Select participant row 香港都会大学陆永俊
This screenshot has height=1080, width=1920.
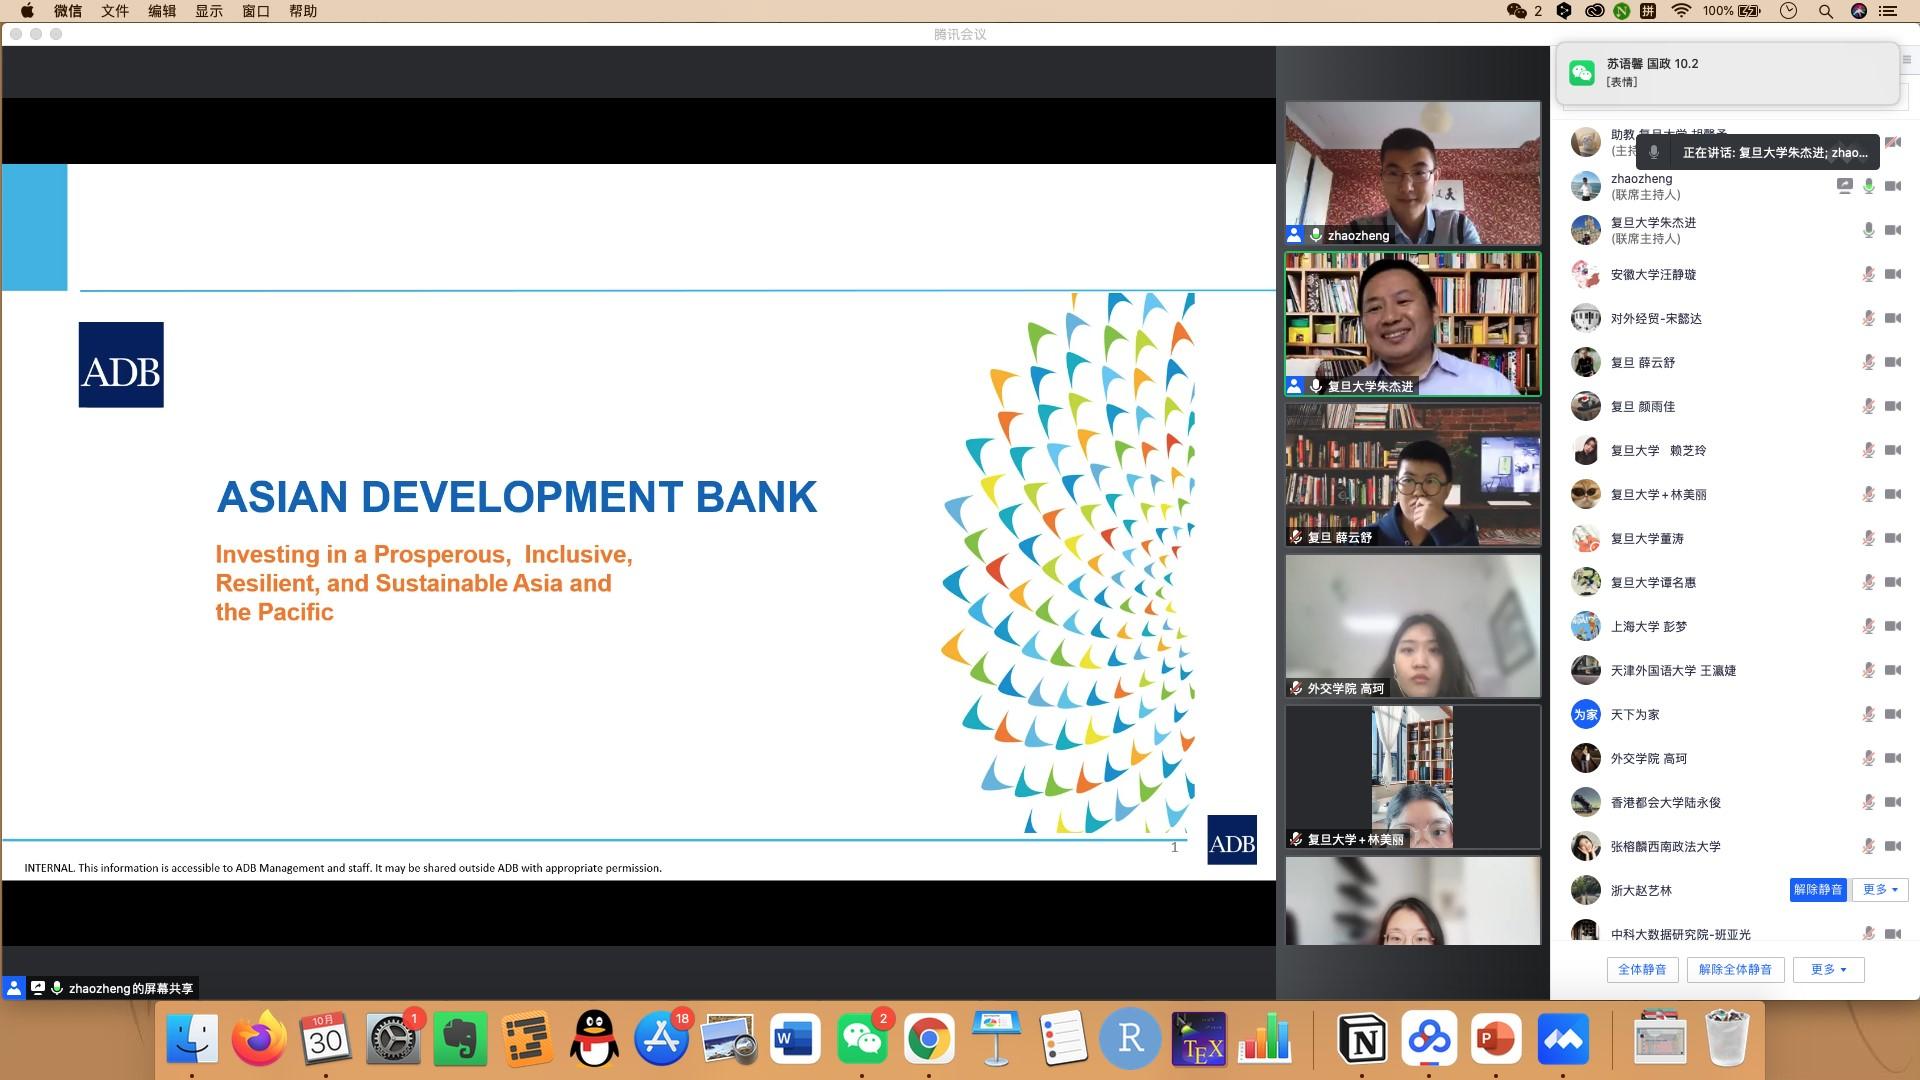pyautogui.click(x=1735, y=802)
